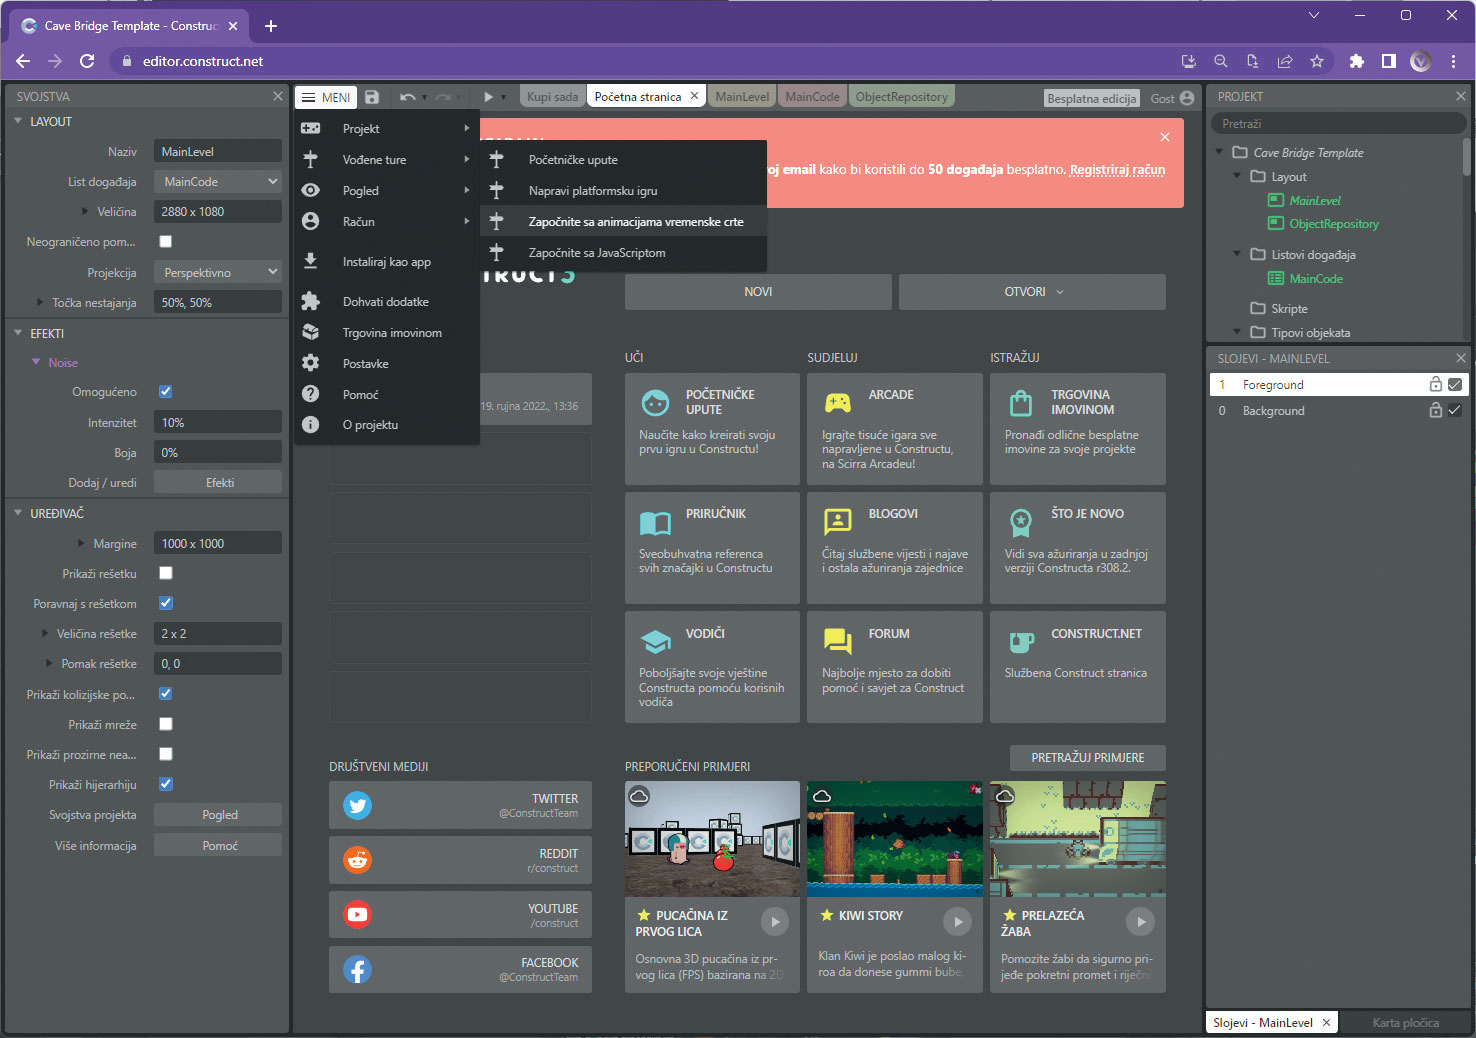
Task: Click the YouTube logo icon
Action: click(357, 914)
